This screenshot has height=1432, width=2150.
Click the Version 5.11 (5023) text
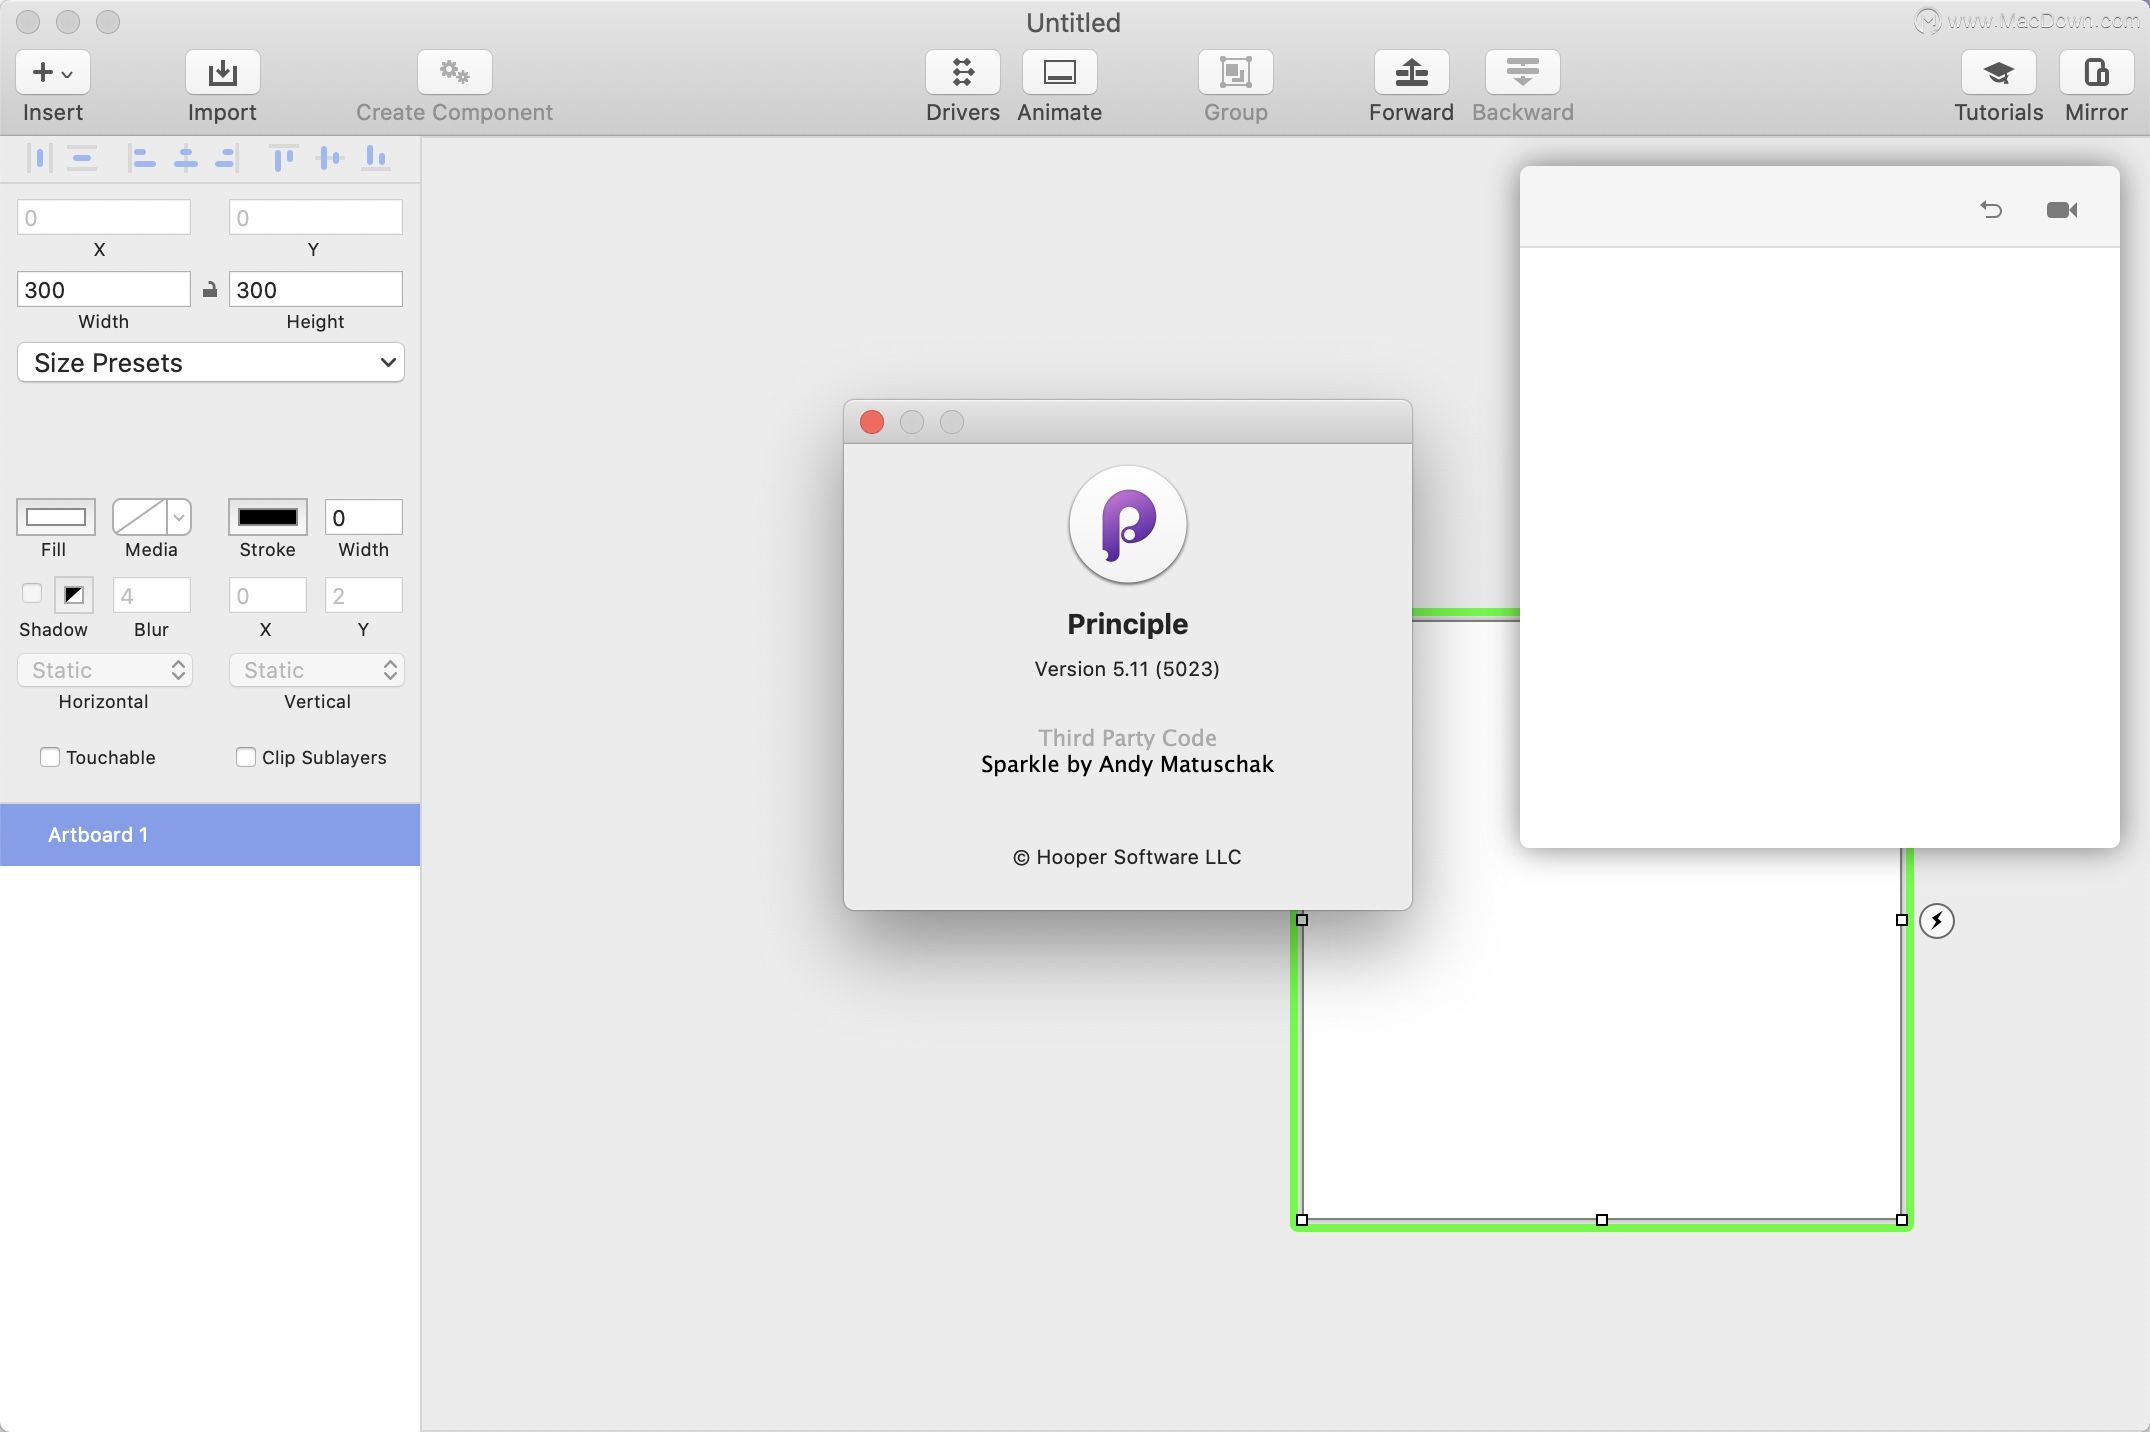coord(1127,669)
